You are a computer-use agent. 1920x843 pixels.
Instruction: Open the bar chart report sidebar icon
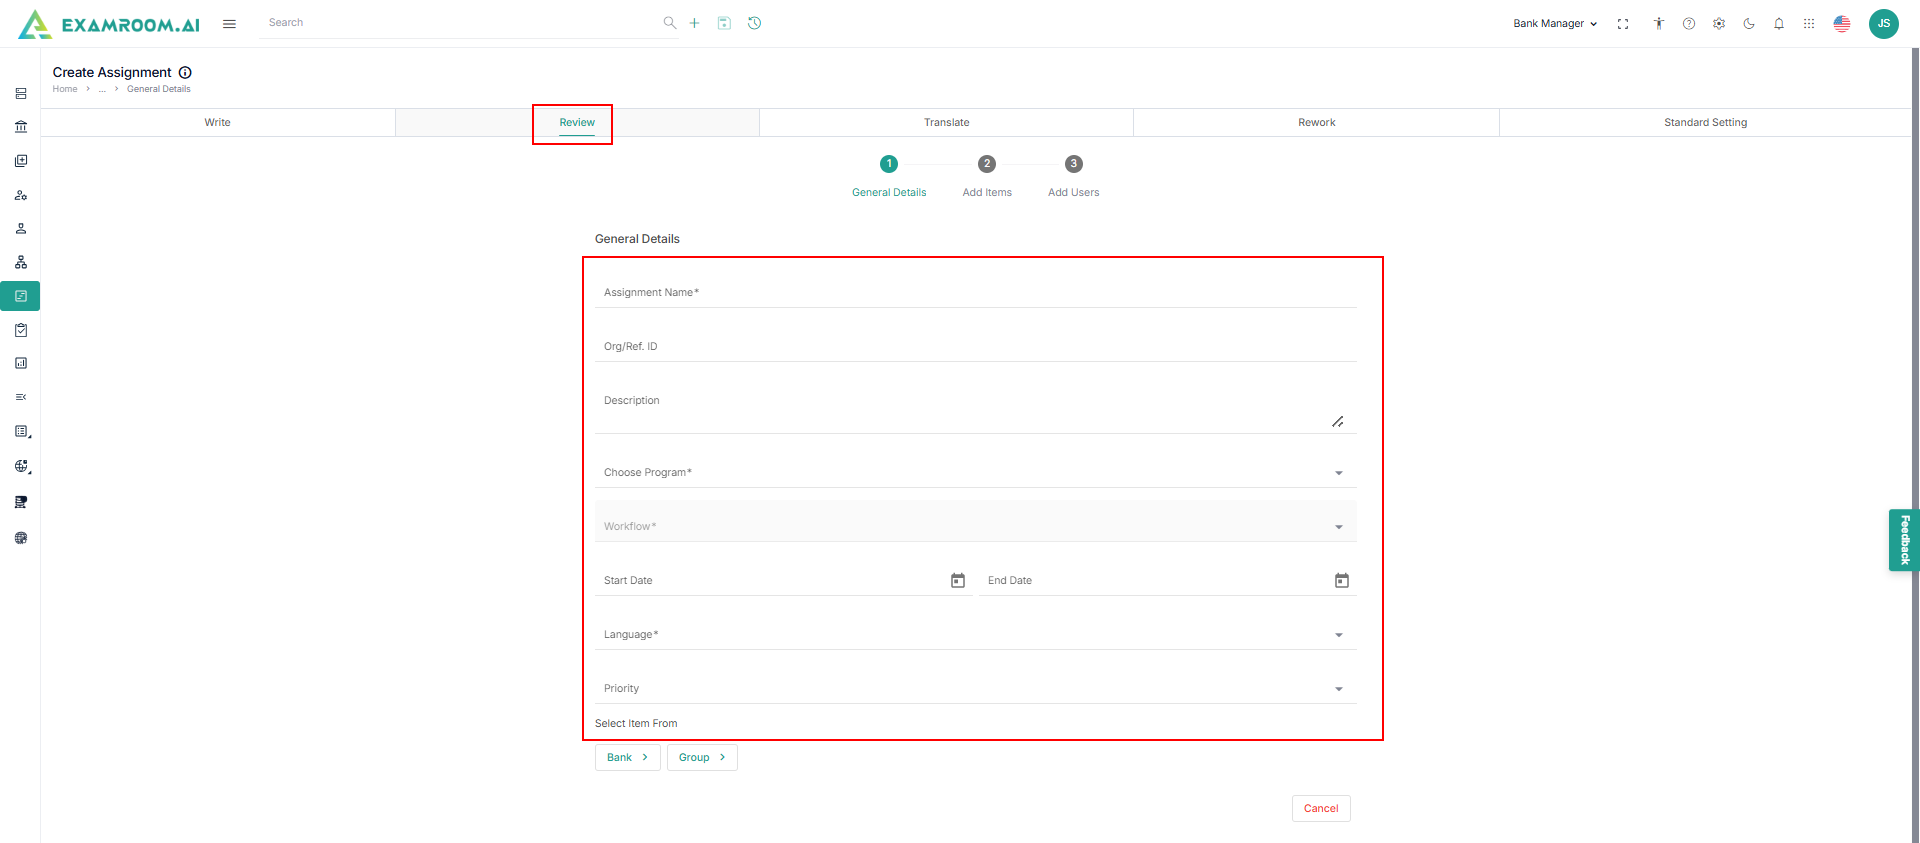[21, 364]
